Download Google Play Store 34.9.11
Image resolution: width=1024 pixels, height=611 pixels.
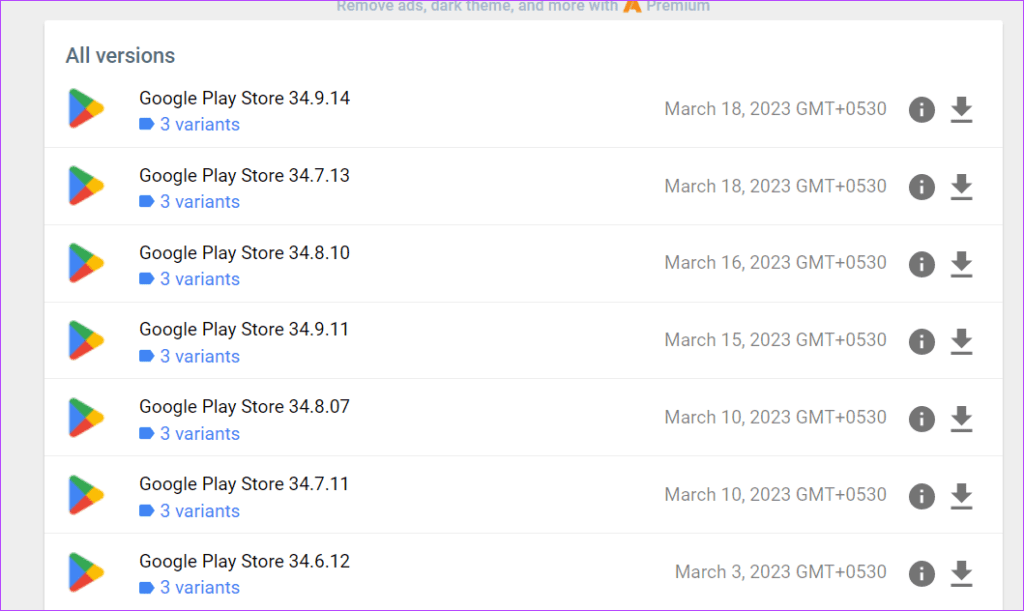pyautogui.click(x=961, y=341)
